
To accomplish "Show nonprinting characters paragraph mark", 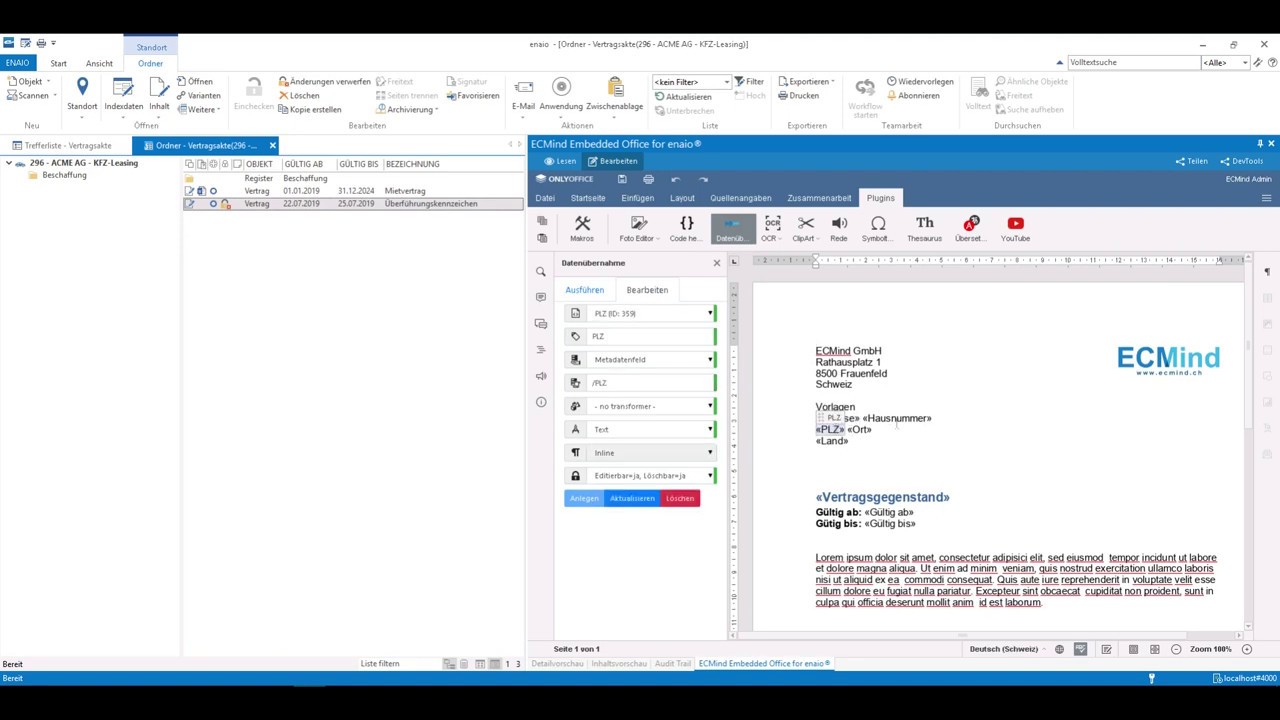I will [1266, 272].
